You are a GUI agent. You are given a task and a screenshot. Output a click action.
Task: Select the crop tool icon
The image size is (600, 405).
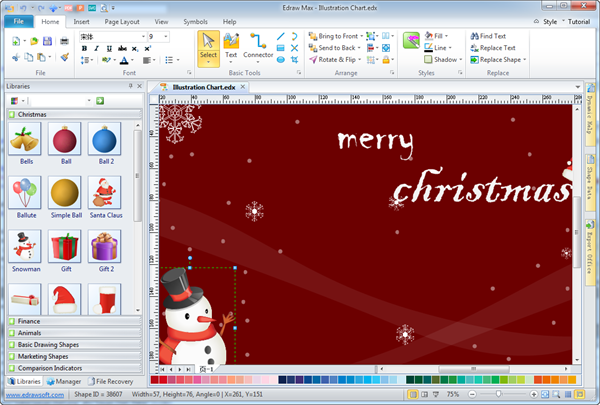point(294,60)
